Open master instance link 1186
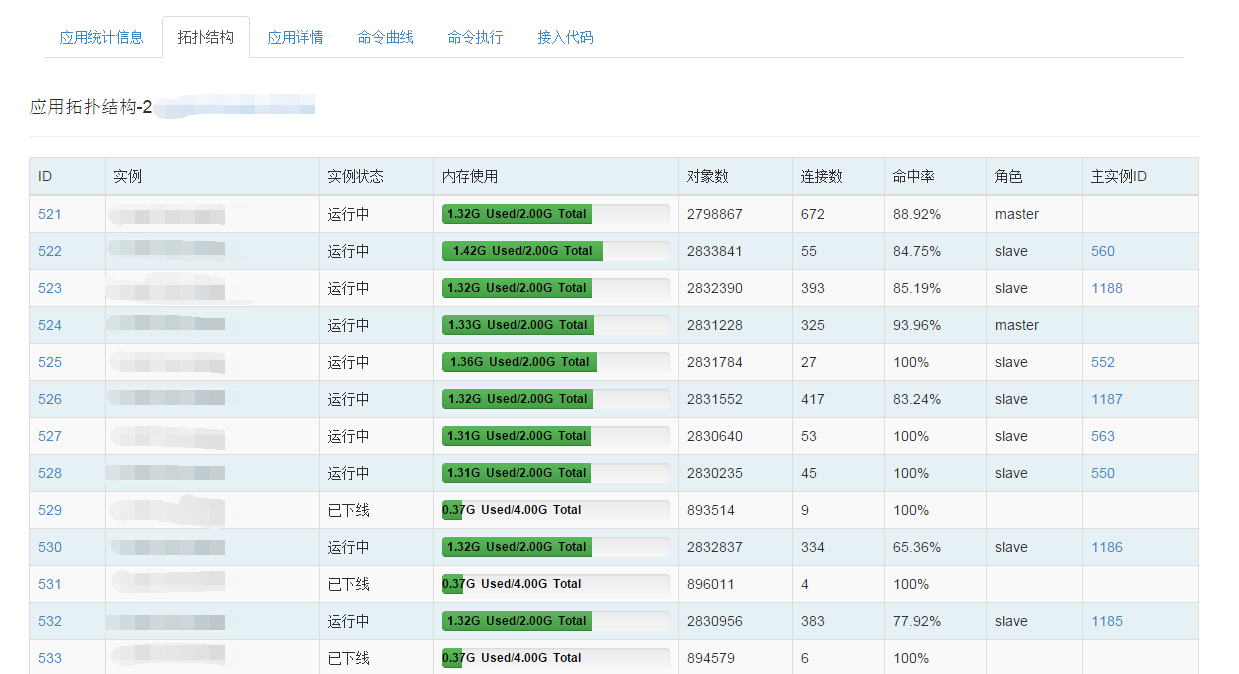This screenshot has width=1239, height=674. tap(1107, 547)
